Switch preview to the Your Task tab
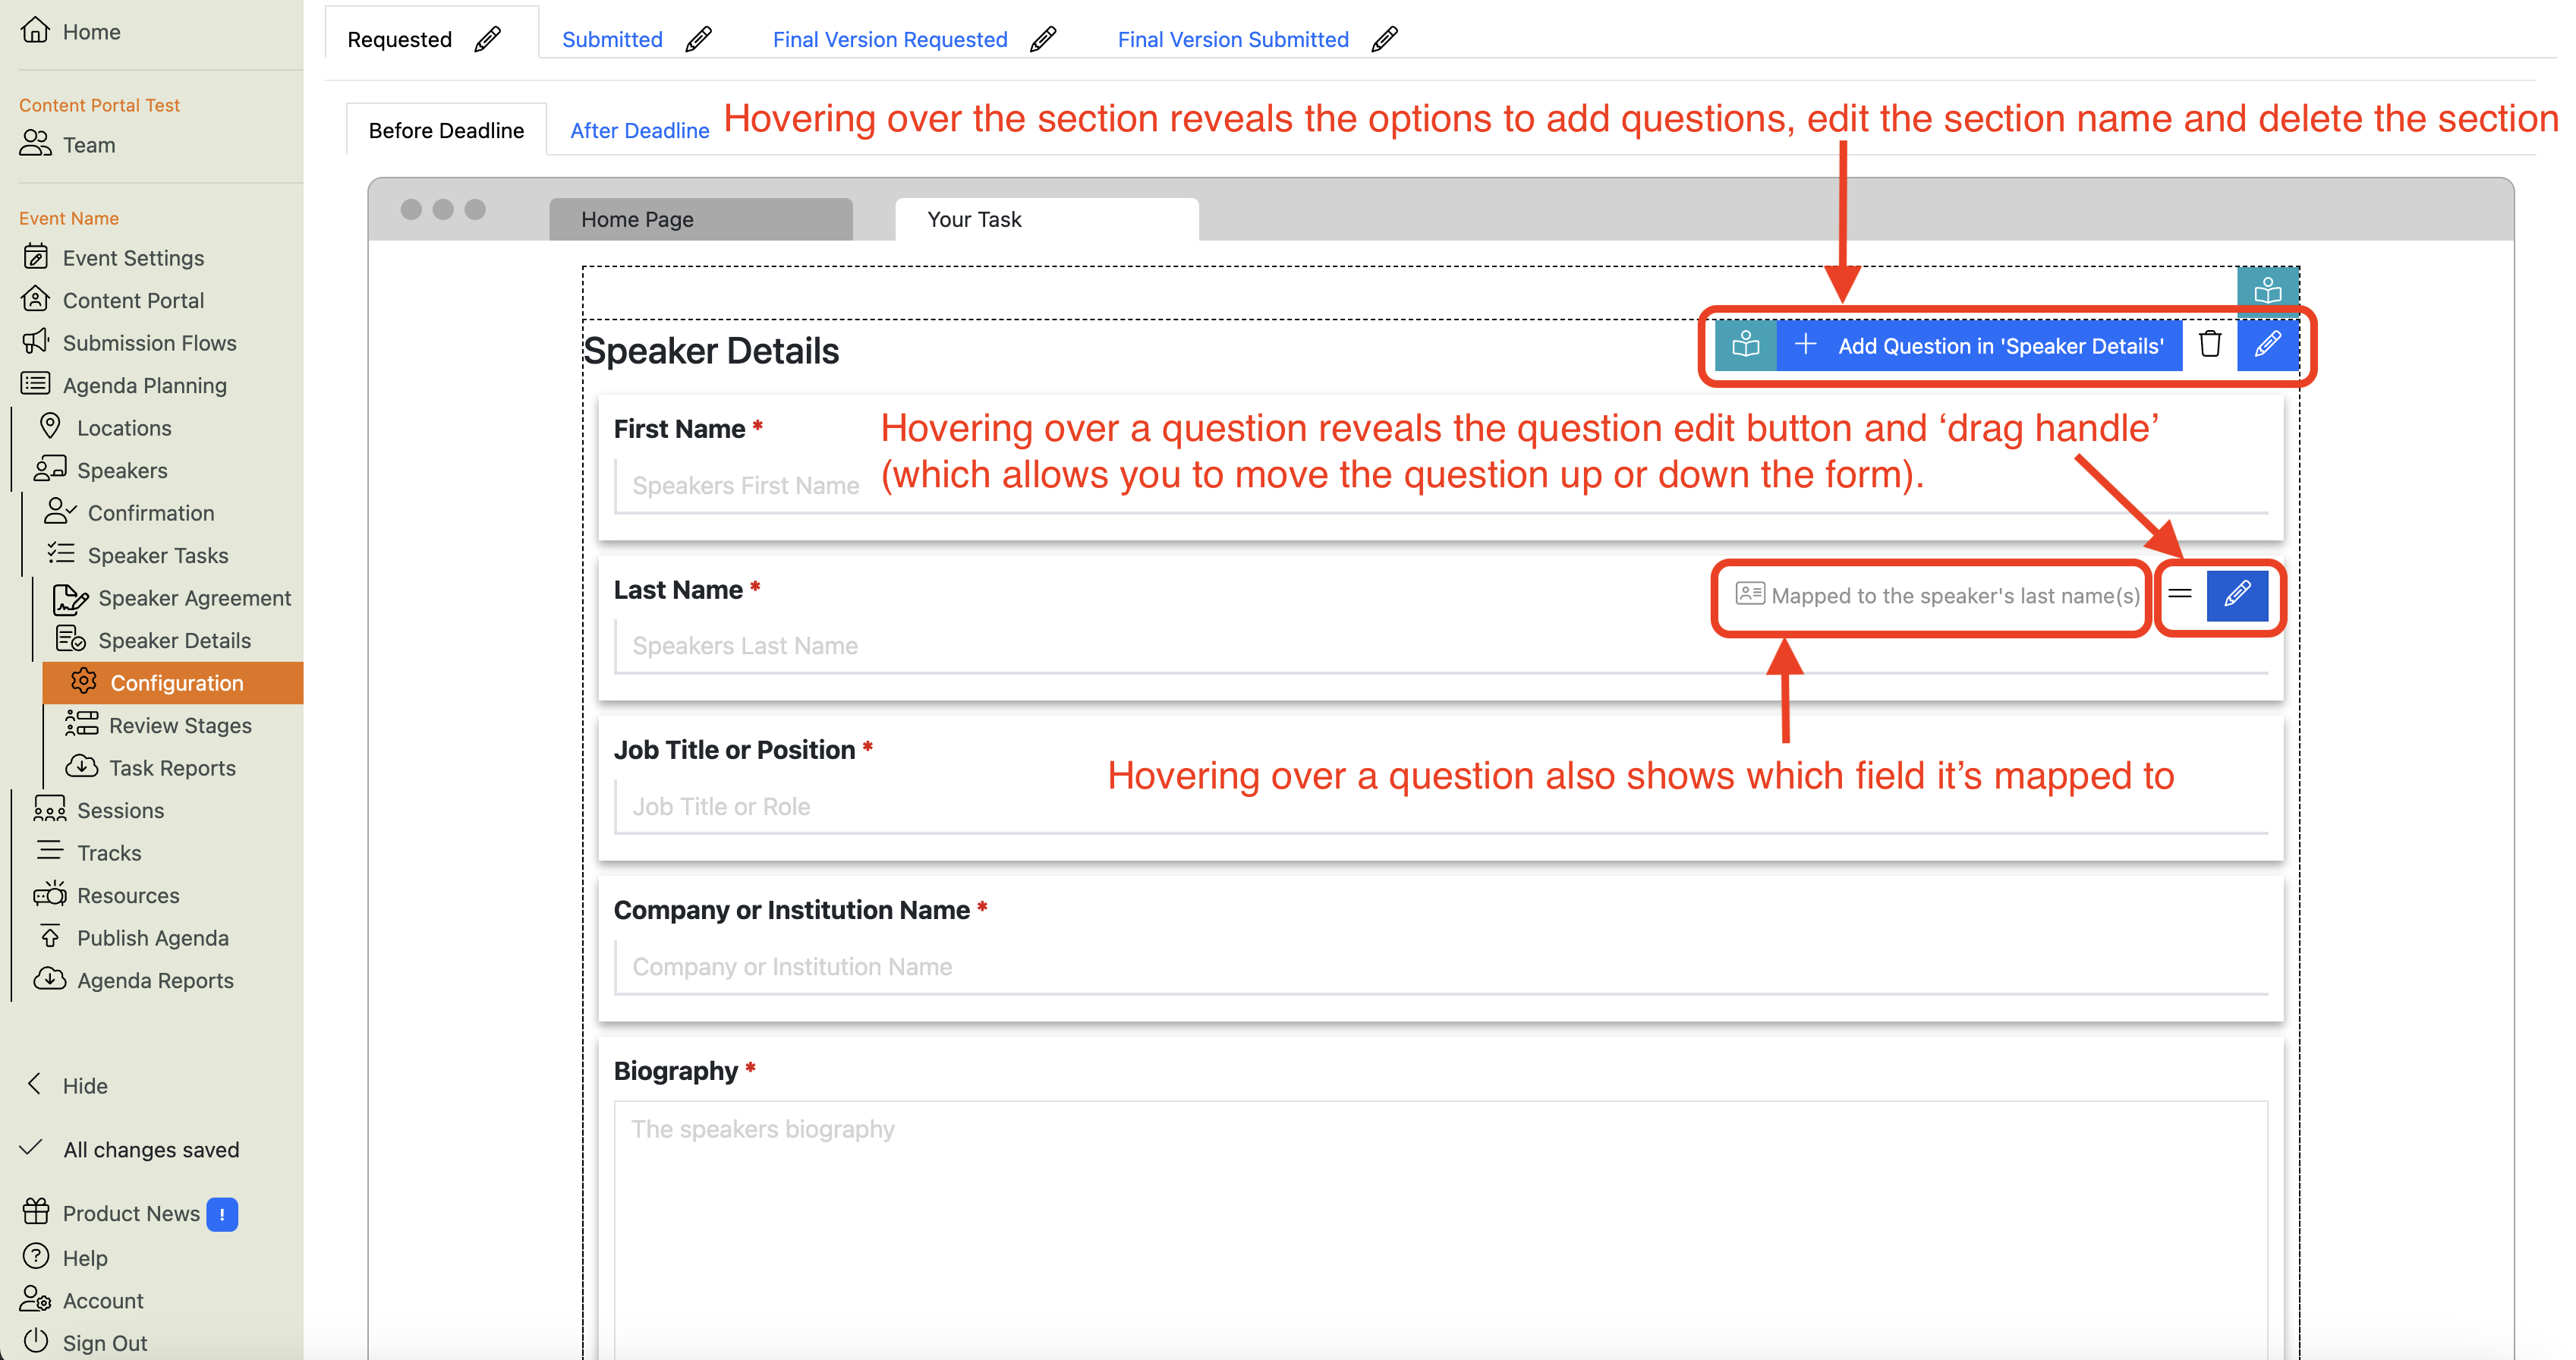This screenshot has height=1360, width=2576. [x=1047, y=219]
